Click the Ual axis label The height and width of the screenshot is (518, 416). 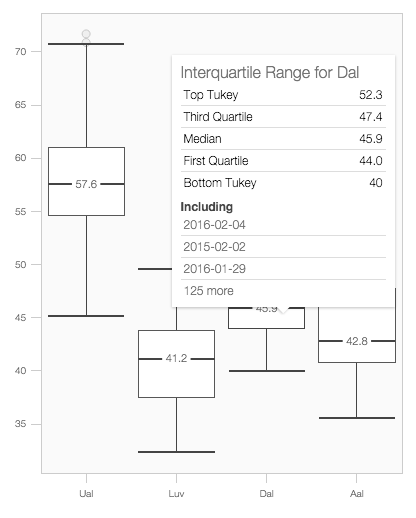[86, 493]
